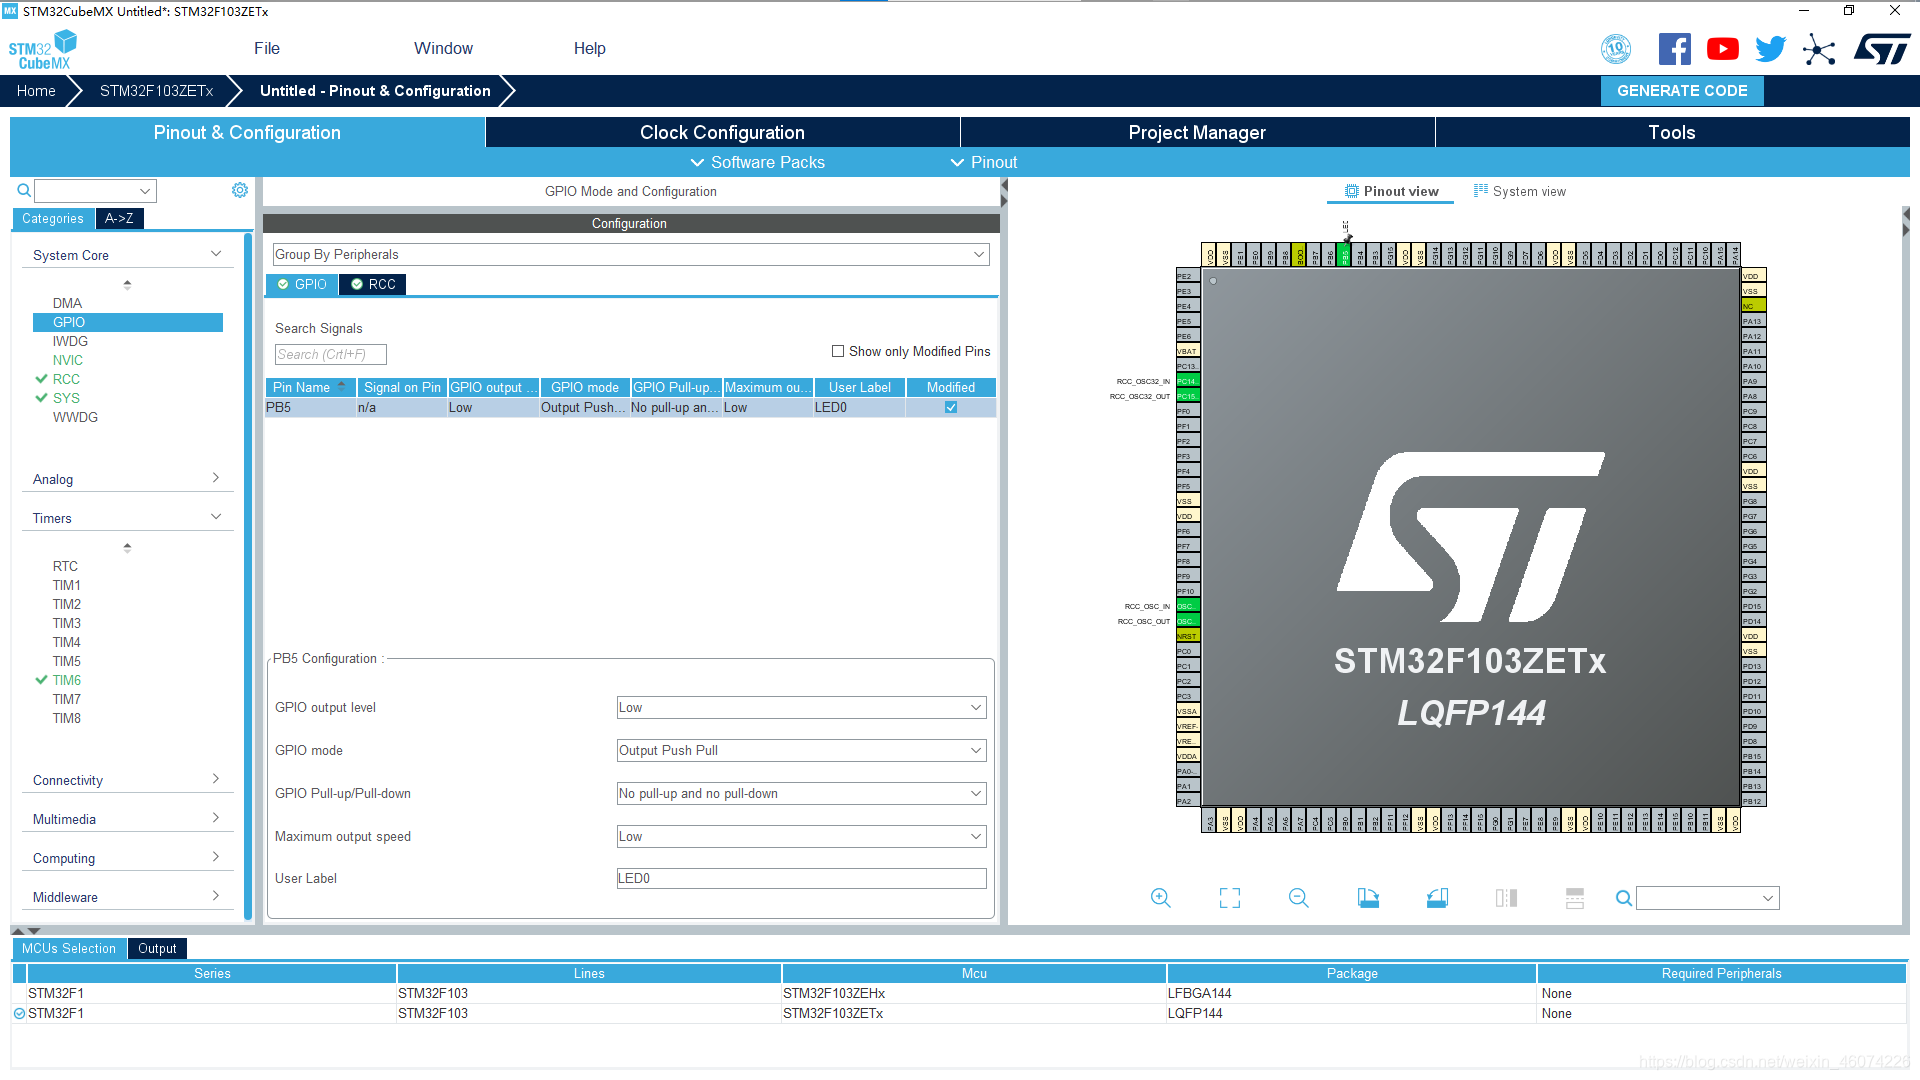Rotate the chip view clockwise
Image resolution: width=1920 pixels, height=1080 pixels.
click(x=1368, y=898)
